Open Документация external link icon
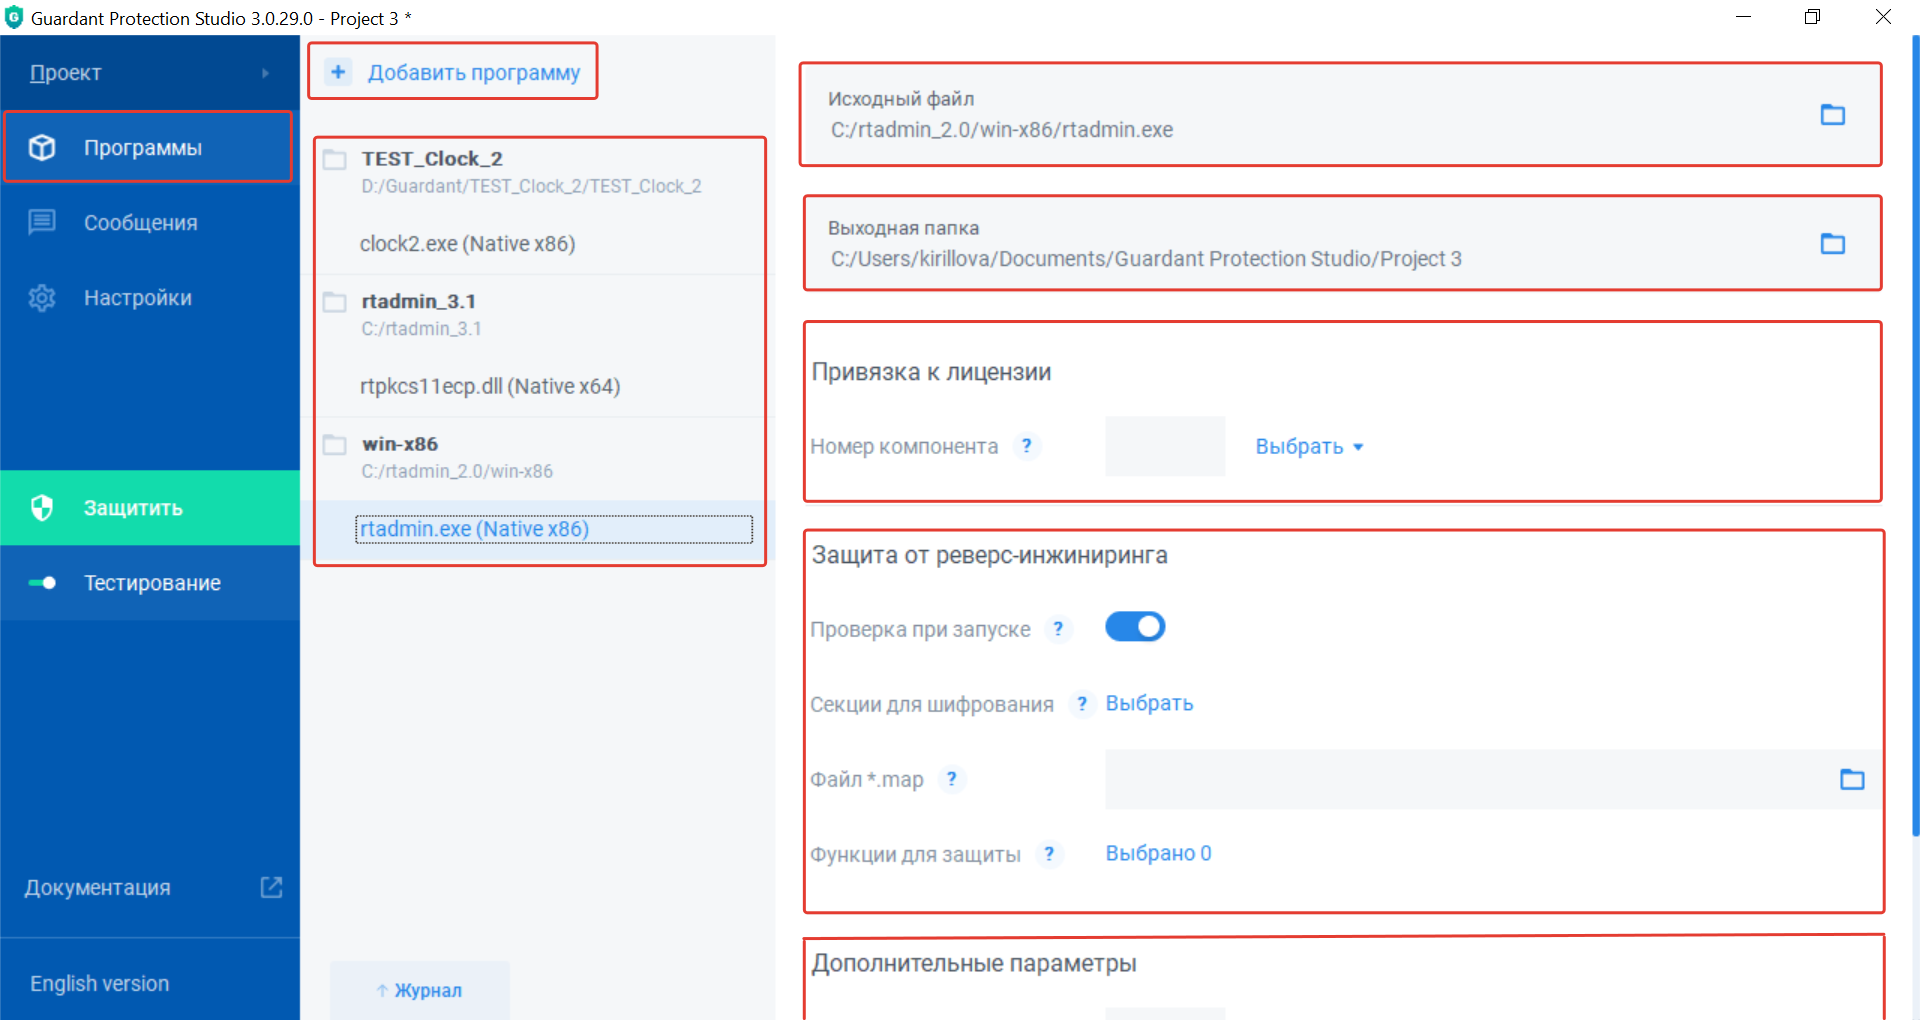This screenshot has height=1023, width=1920. point(271,887)
